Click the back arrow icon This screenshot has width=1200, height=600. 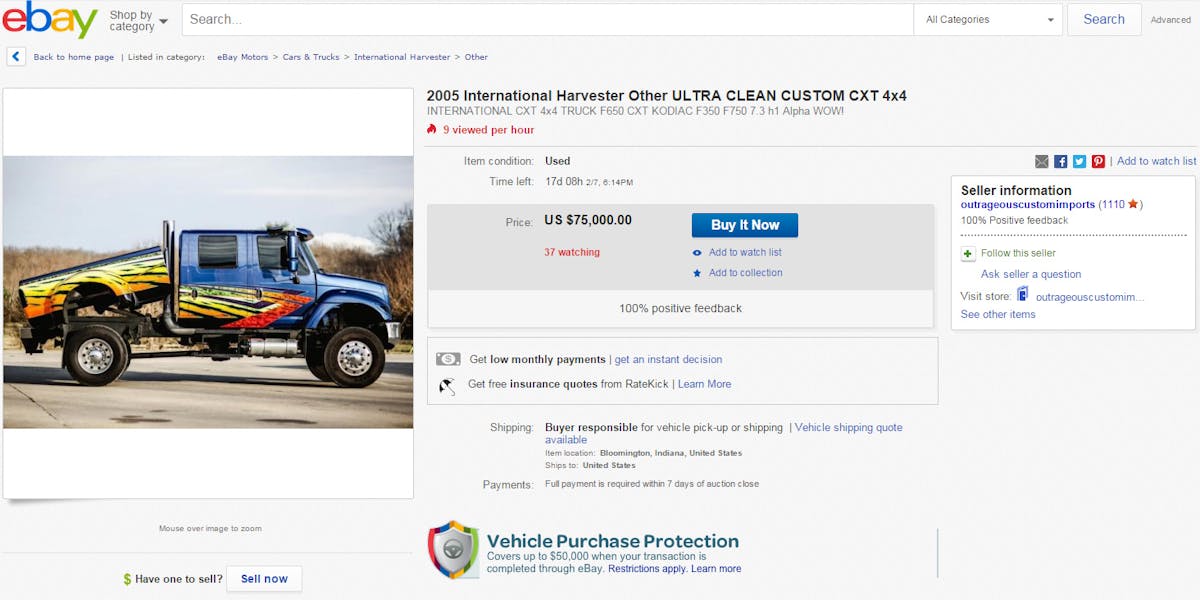[x=16, y=57]
